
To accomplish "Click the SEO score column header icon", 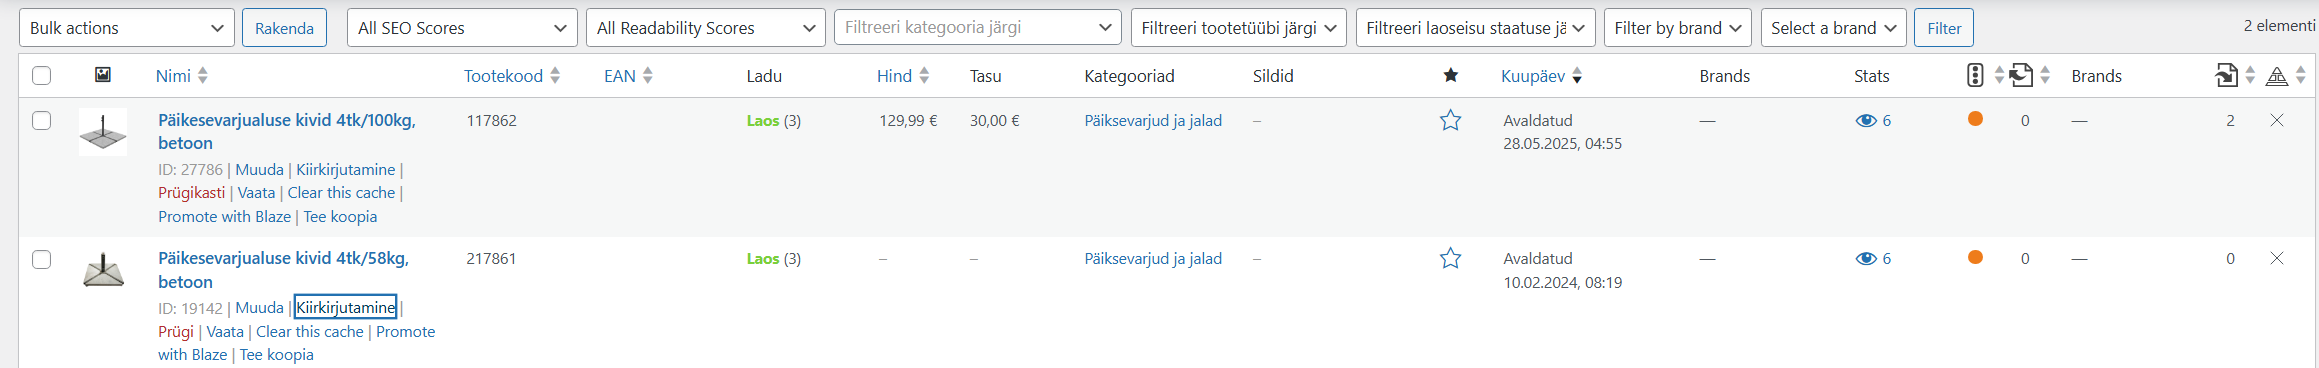I will click(1975, 75).
